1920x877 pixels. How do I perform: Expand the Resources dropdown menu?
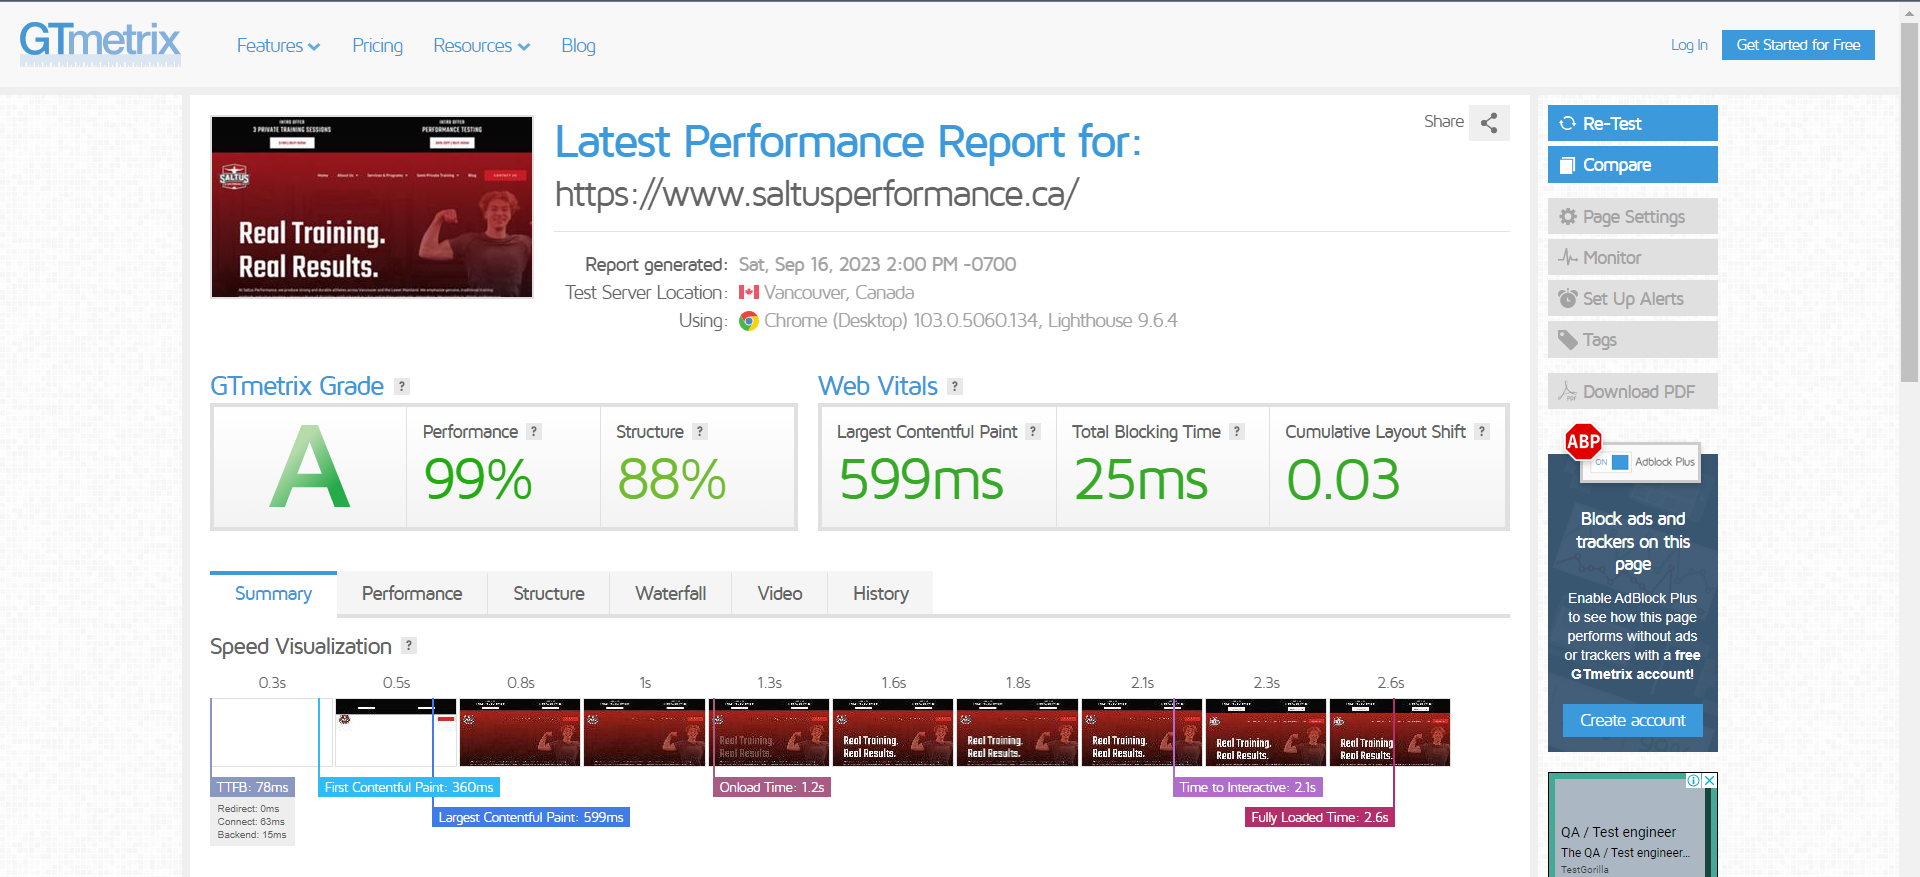481,46
